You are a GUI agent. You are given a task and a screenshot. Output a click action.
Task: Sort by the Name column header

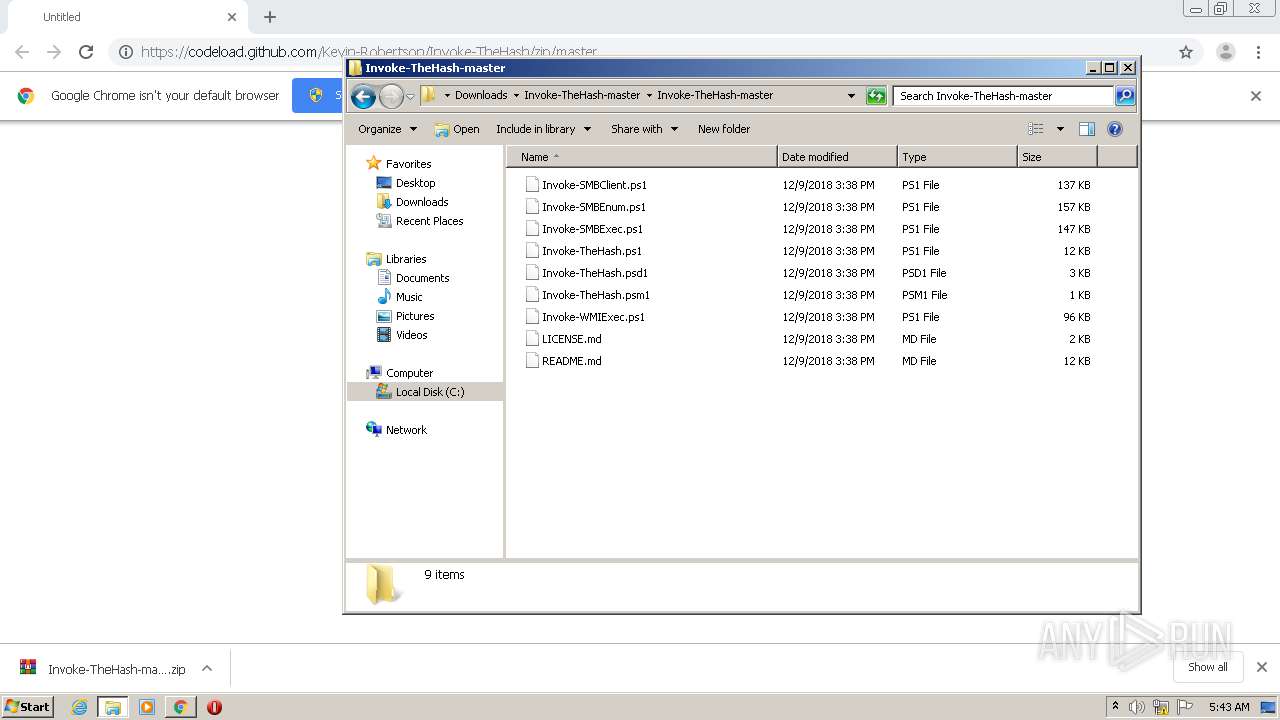pyautogui.click(x=641, y=157)
